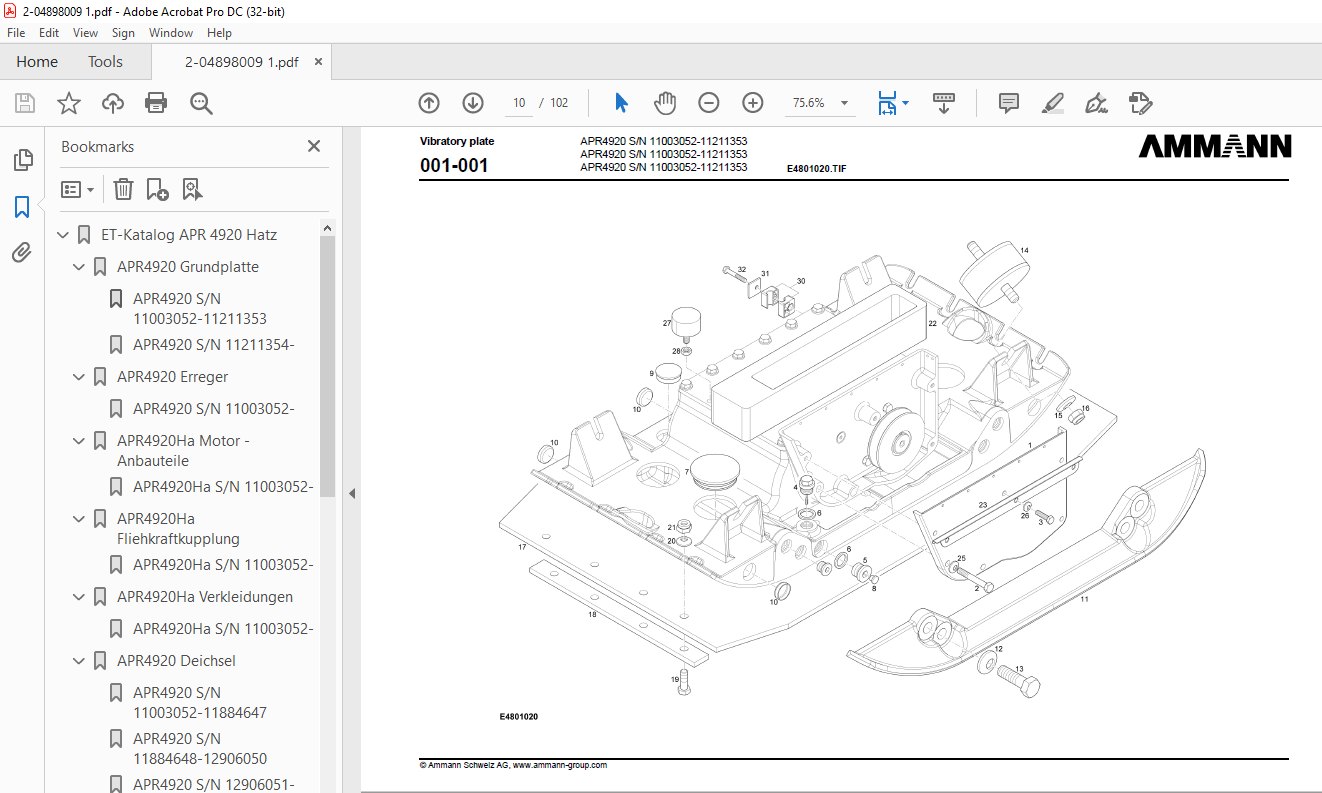Open the View menu

(85, 33)
